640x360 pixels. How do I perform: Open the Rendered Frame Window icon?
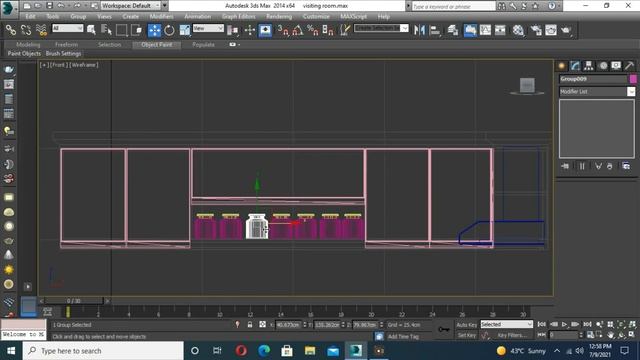[551, 30]
